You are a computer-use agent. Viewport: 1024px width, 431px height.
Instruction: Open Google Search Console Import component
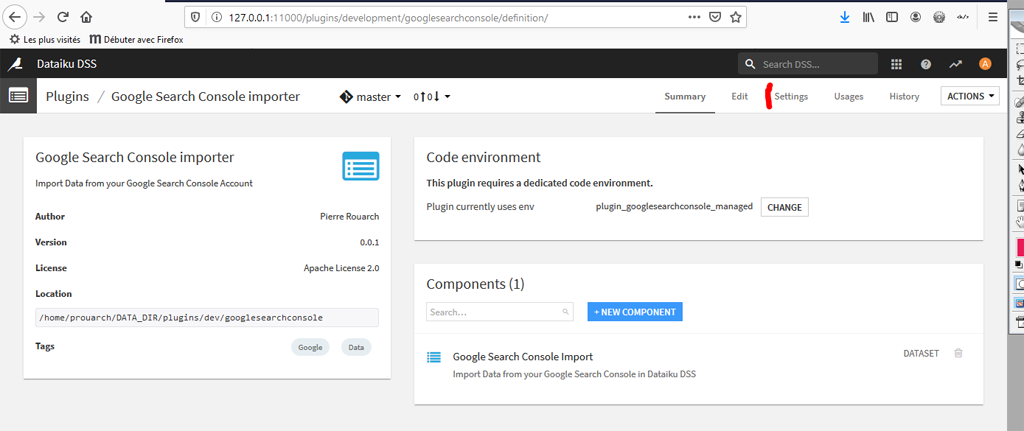click(x=522, y=357)
